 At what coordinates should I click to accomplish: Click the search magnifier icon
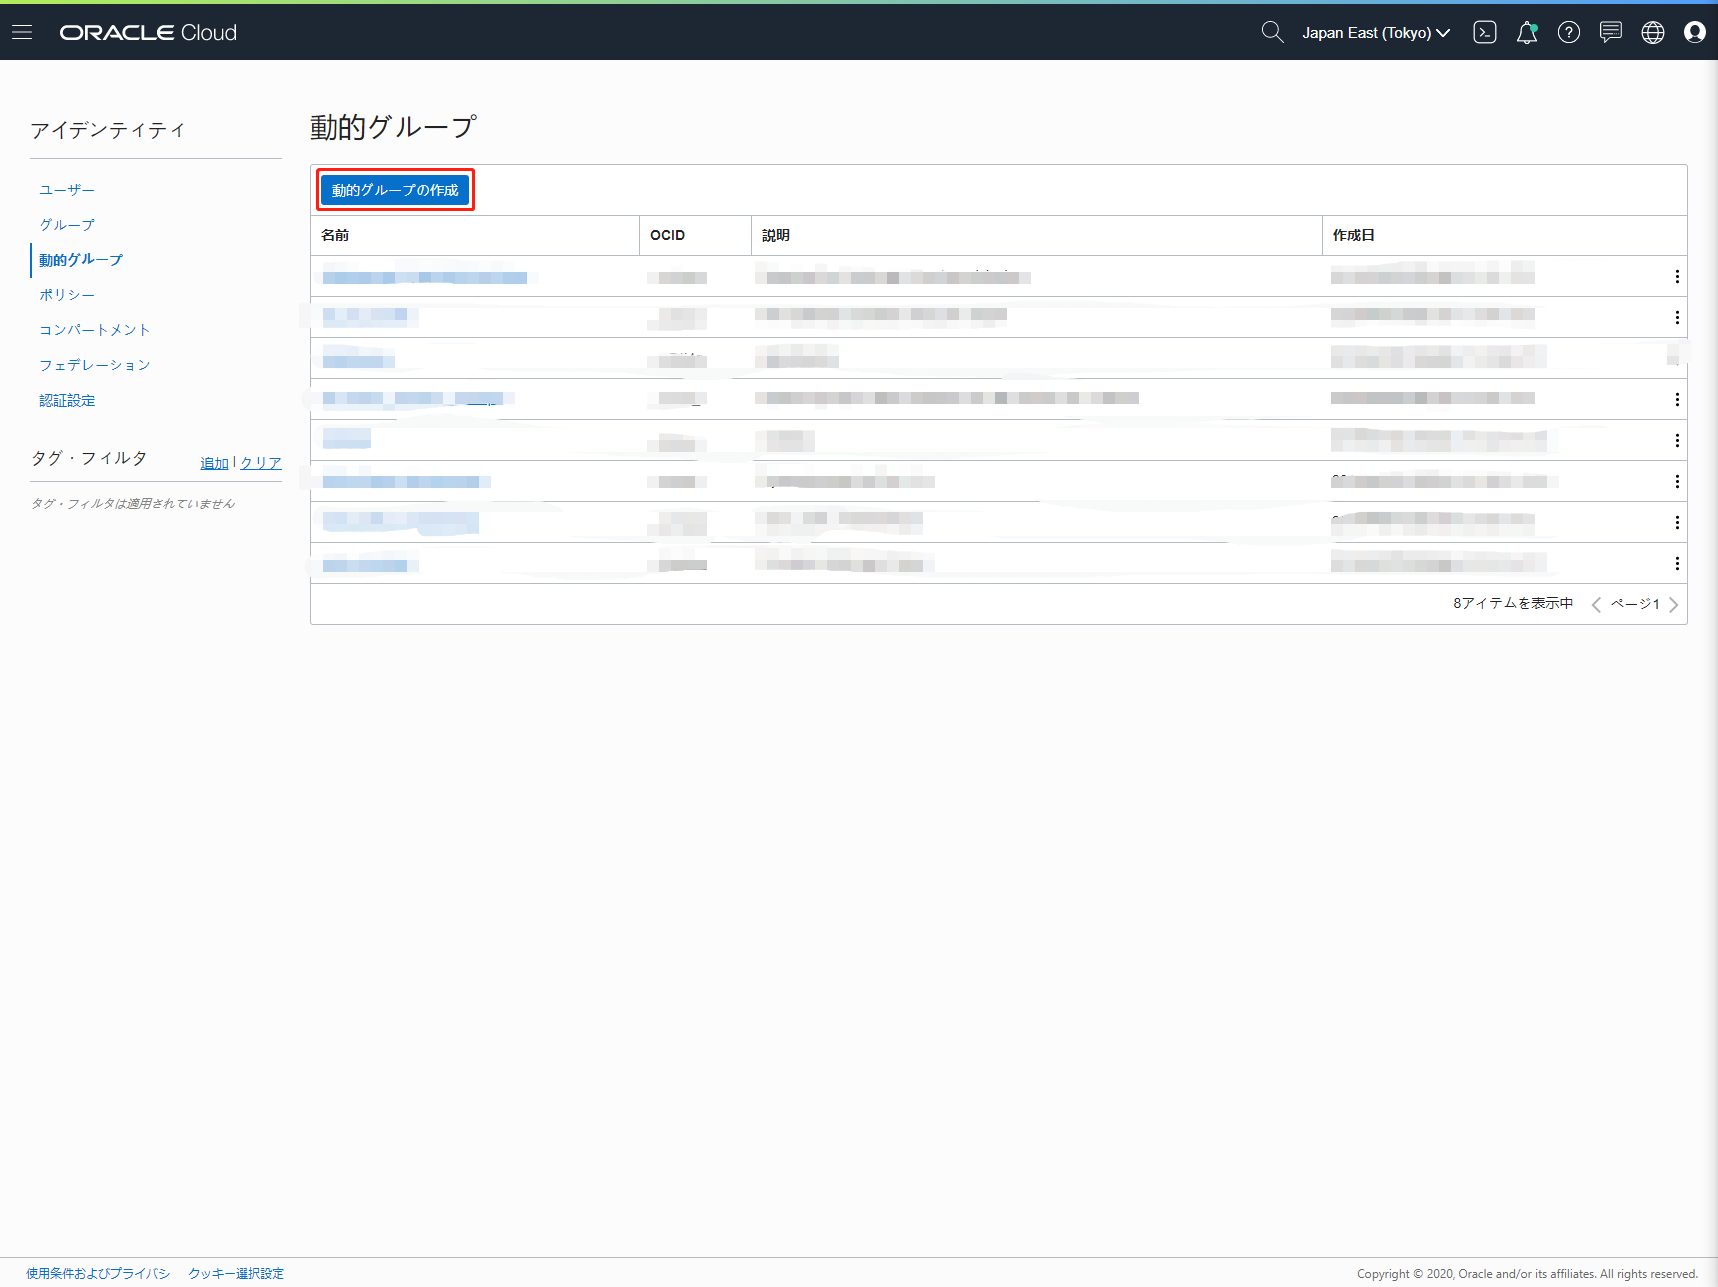[1271, 32]
